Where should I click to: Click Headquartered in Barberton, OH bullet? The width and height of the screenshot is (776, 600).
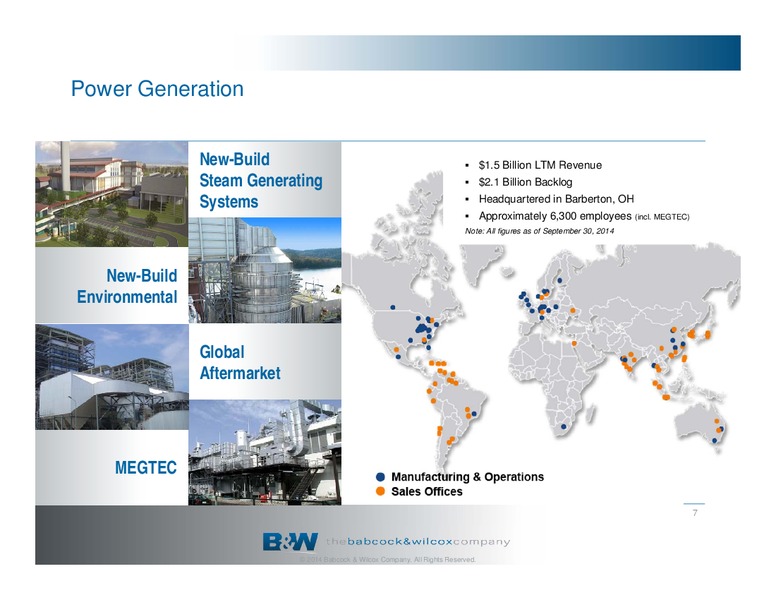point(556,199)
